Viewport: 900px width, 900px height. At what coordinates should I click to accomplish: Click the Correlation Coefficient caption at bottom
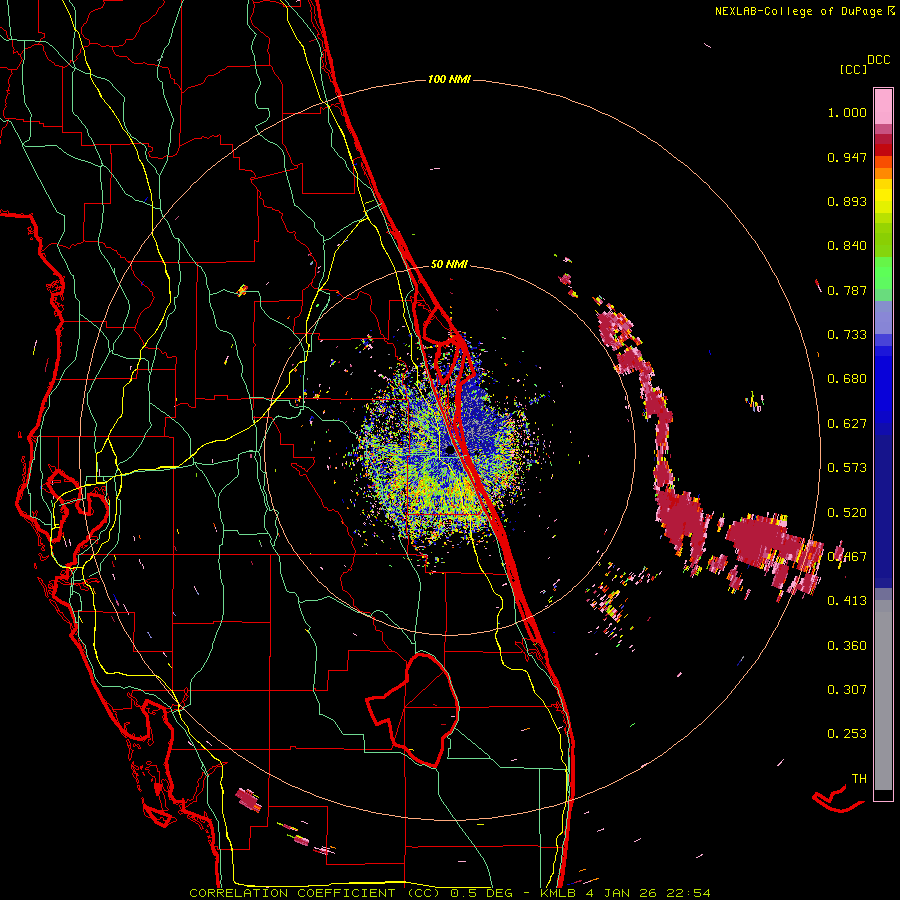coord(450,893)
